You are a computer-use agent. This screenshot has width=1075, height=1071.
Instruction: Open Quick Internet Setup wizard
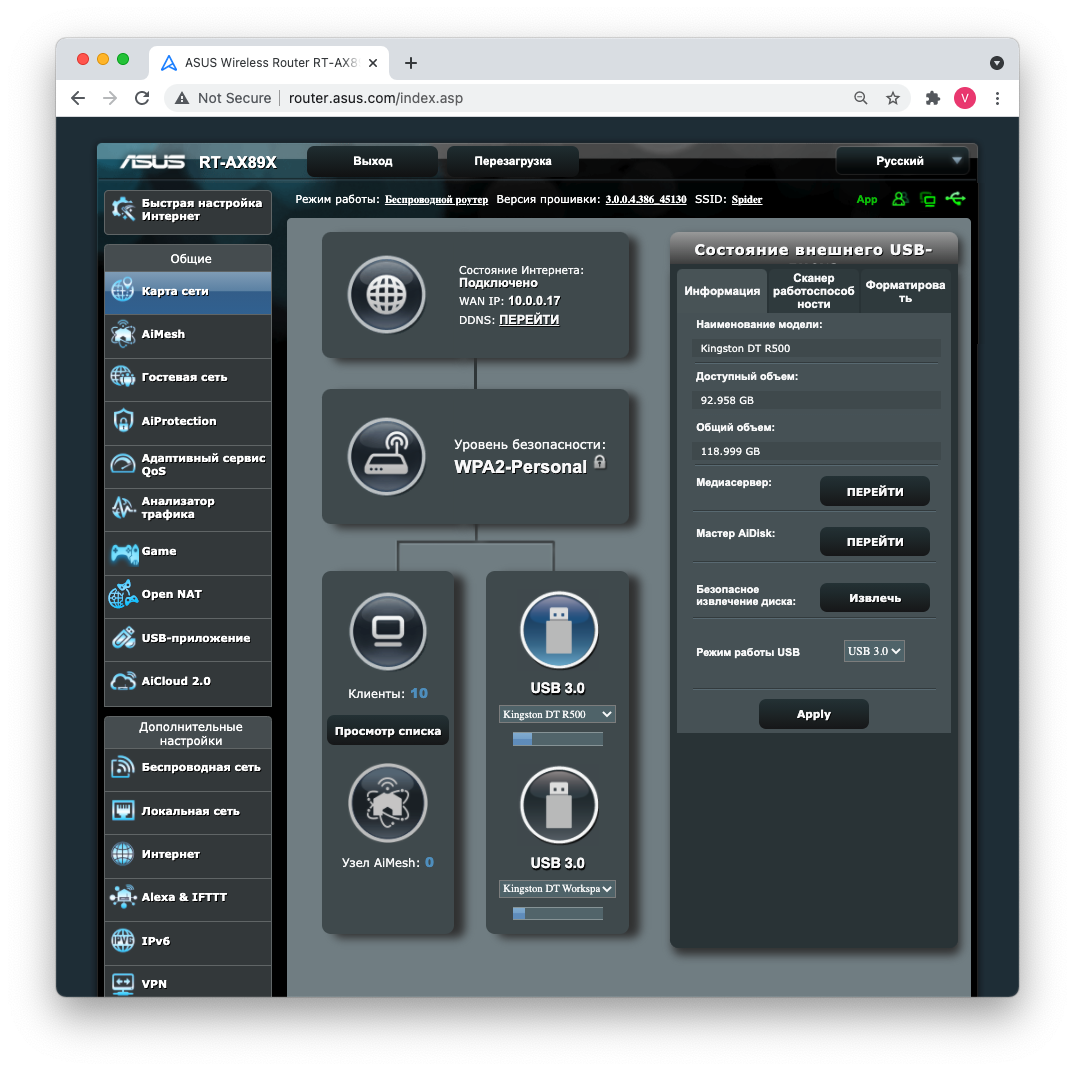(x=188, y=211)
